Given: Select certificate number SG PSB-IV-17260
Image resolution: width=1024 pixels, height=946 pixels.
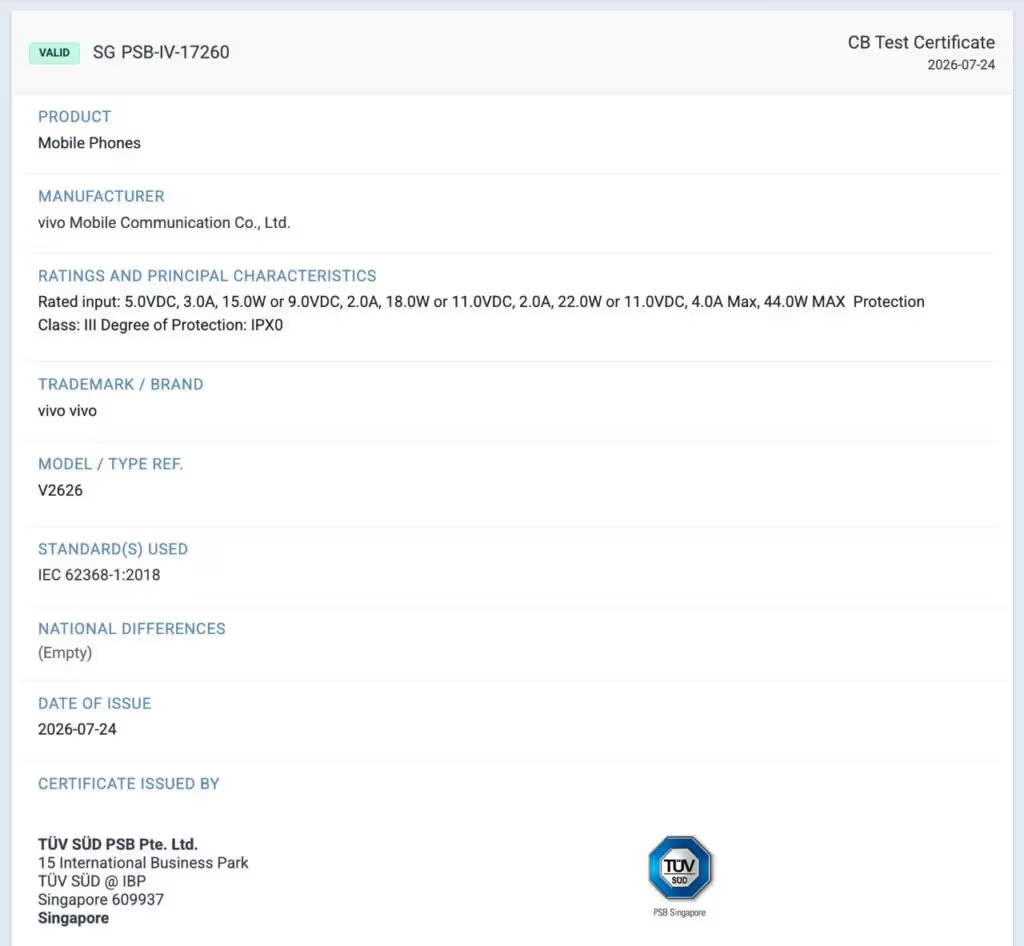Looking at the screenshot, I should click(161, 52).
